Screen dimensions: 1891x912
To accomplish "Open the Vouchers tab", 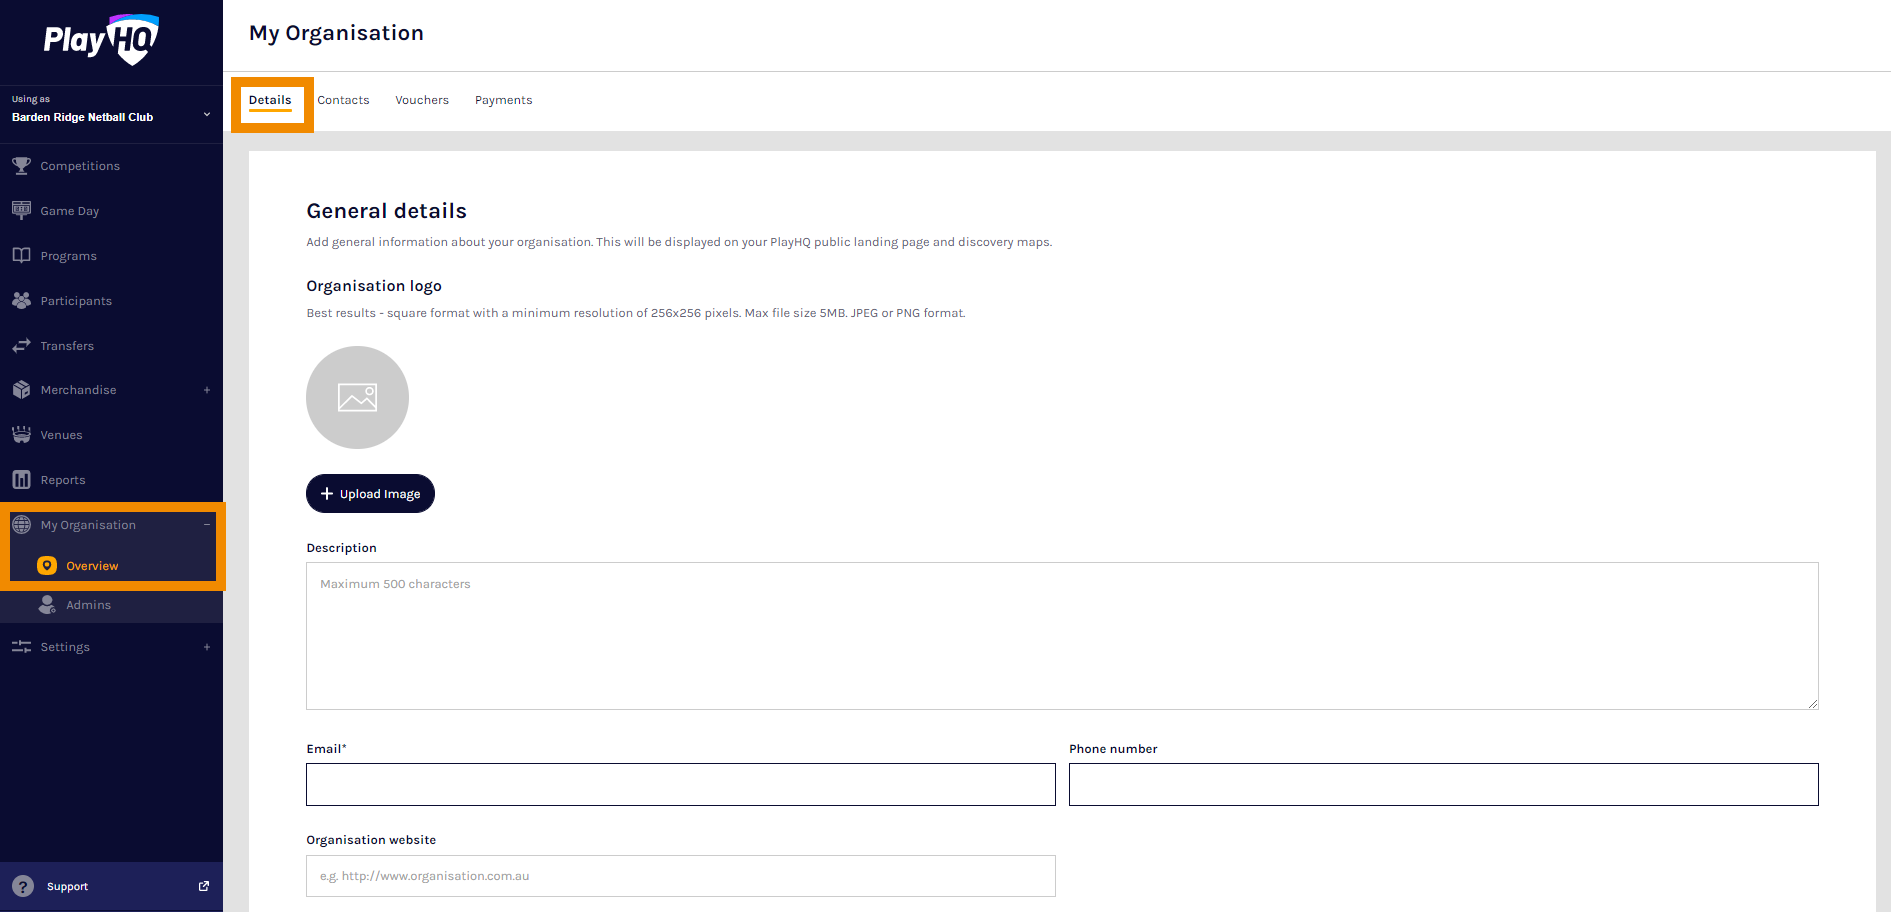I will (422, 100).
